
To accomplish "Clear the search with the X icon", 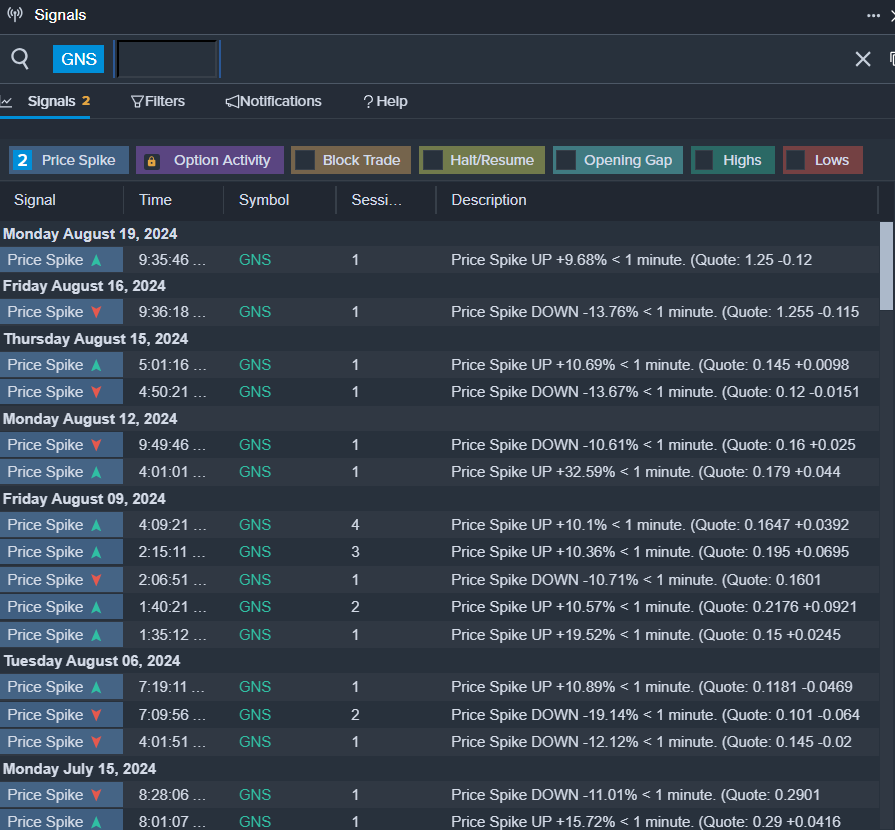I will (862, 59).
